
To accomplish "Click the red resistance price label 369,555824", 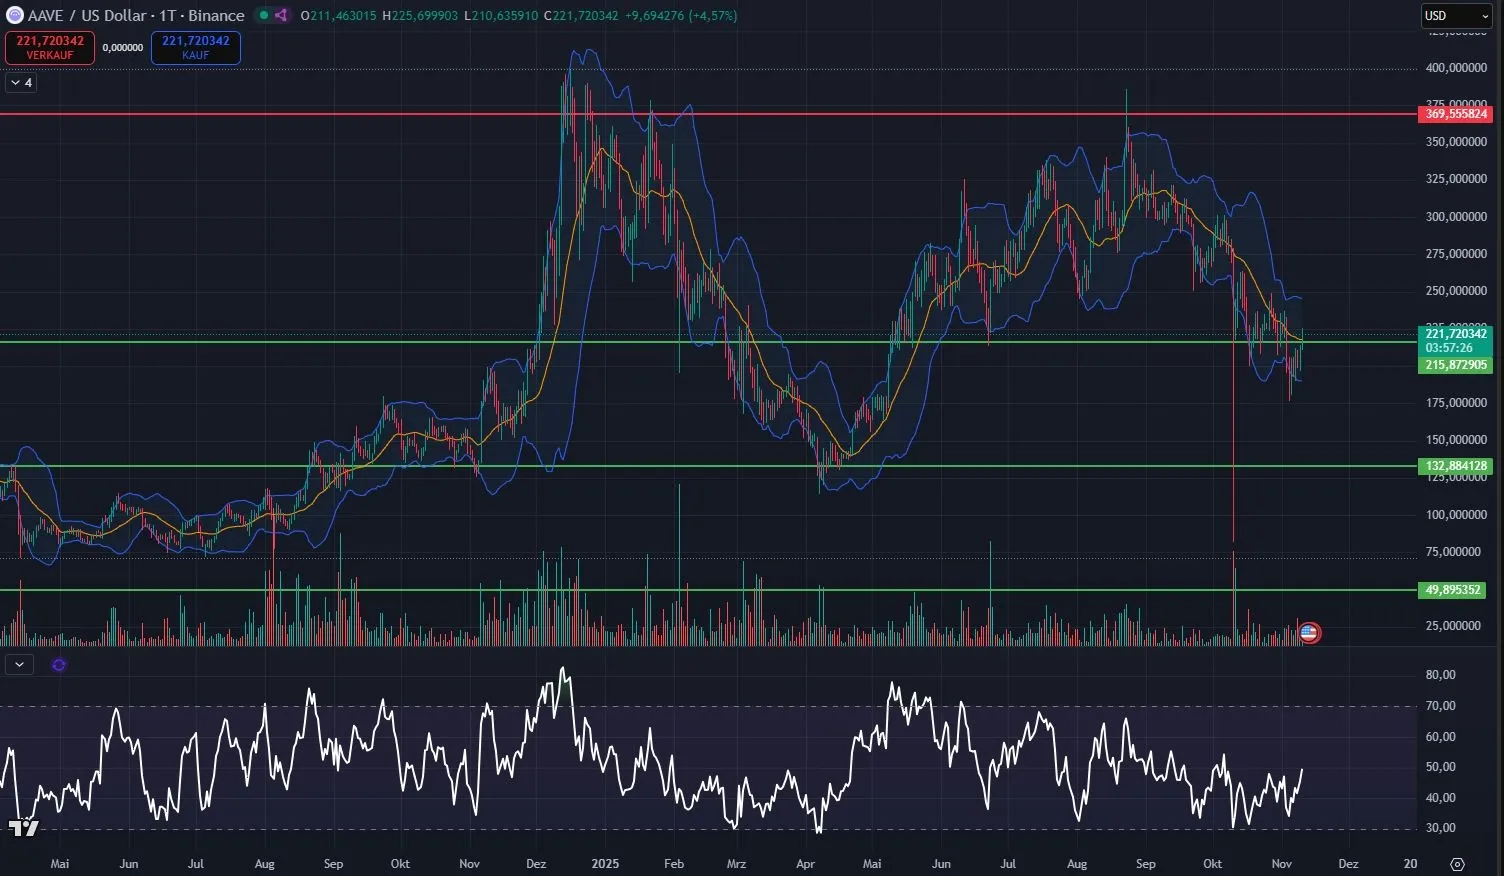I will (1454, 114).
